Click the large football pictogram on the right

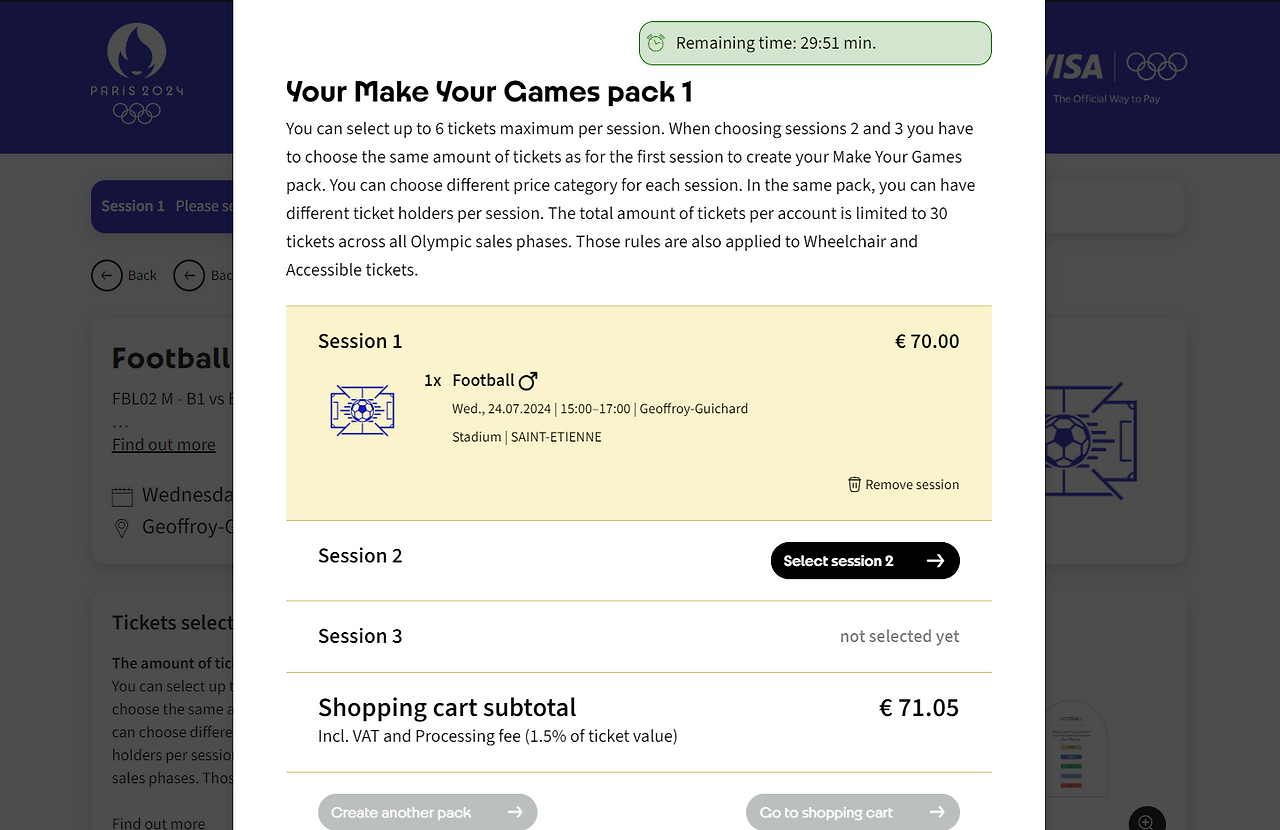pos(1090,440)
